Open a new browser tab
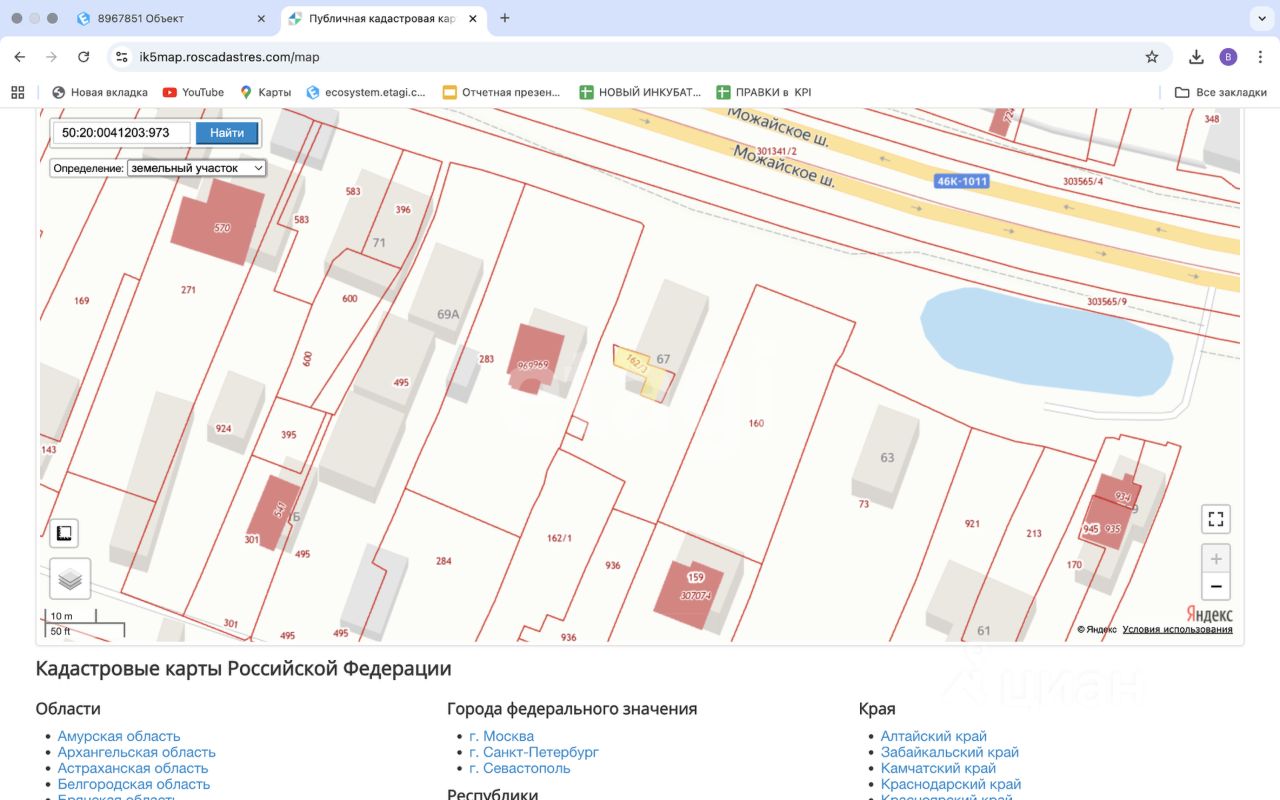Viewport: 1280px width, 800px height. click(x=505, y=18)
